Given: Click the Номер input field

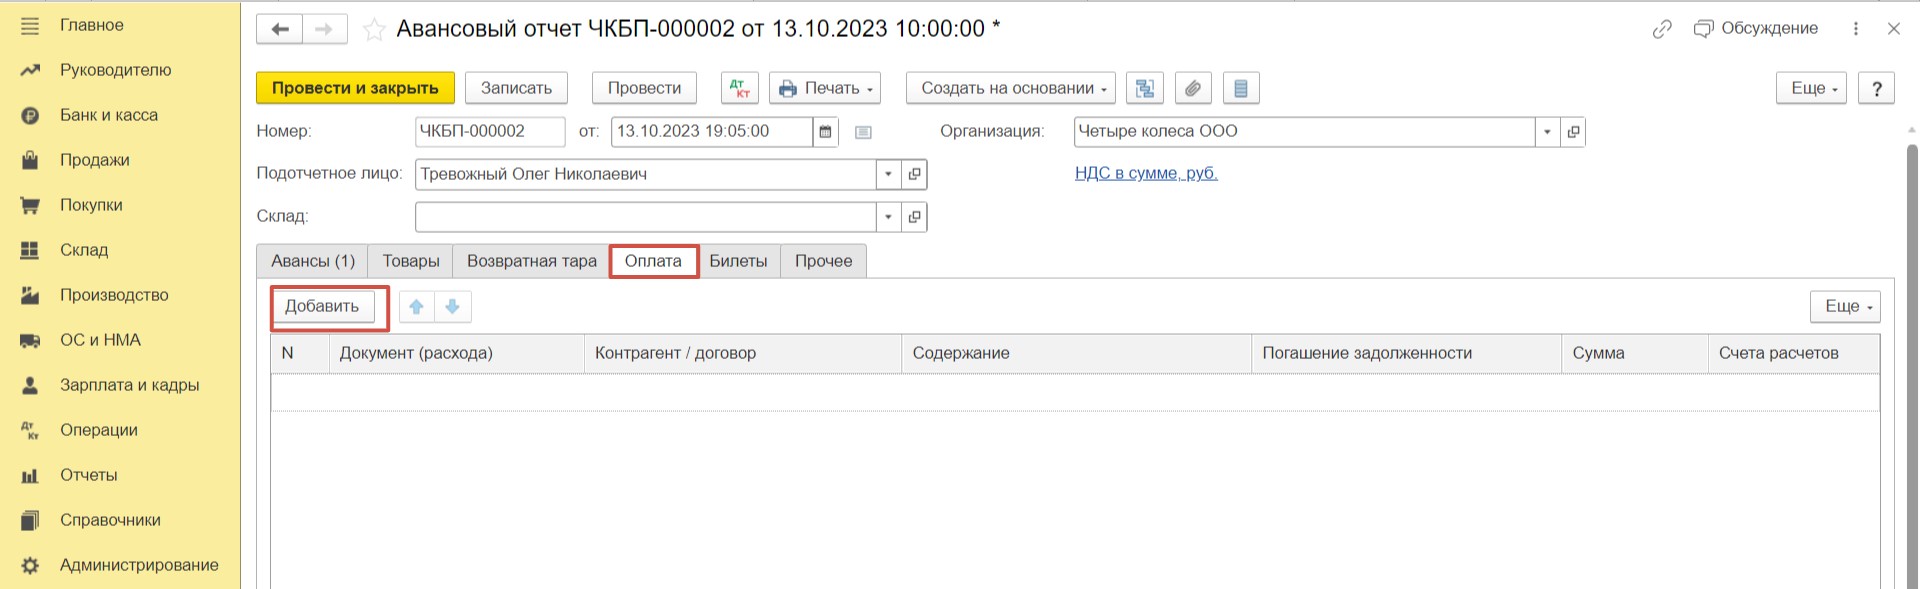Looking at the screenshot, I should (x=490, y=131).
